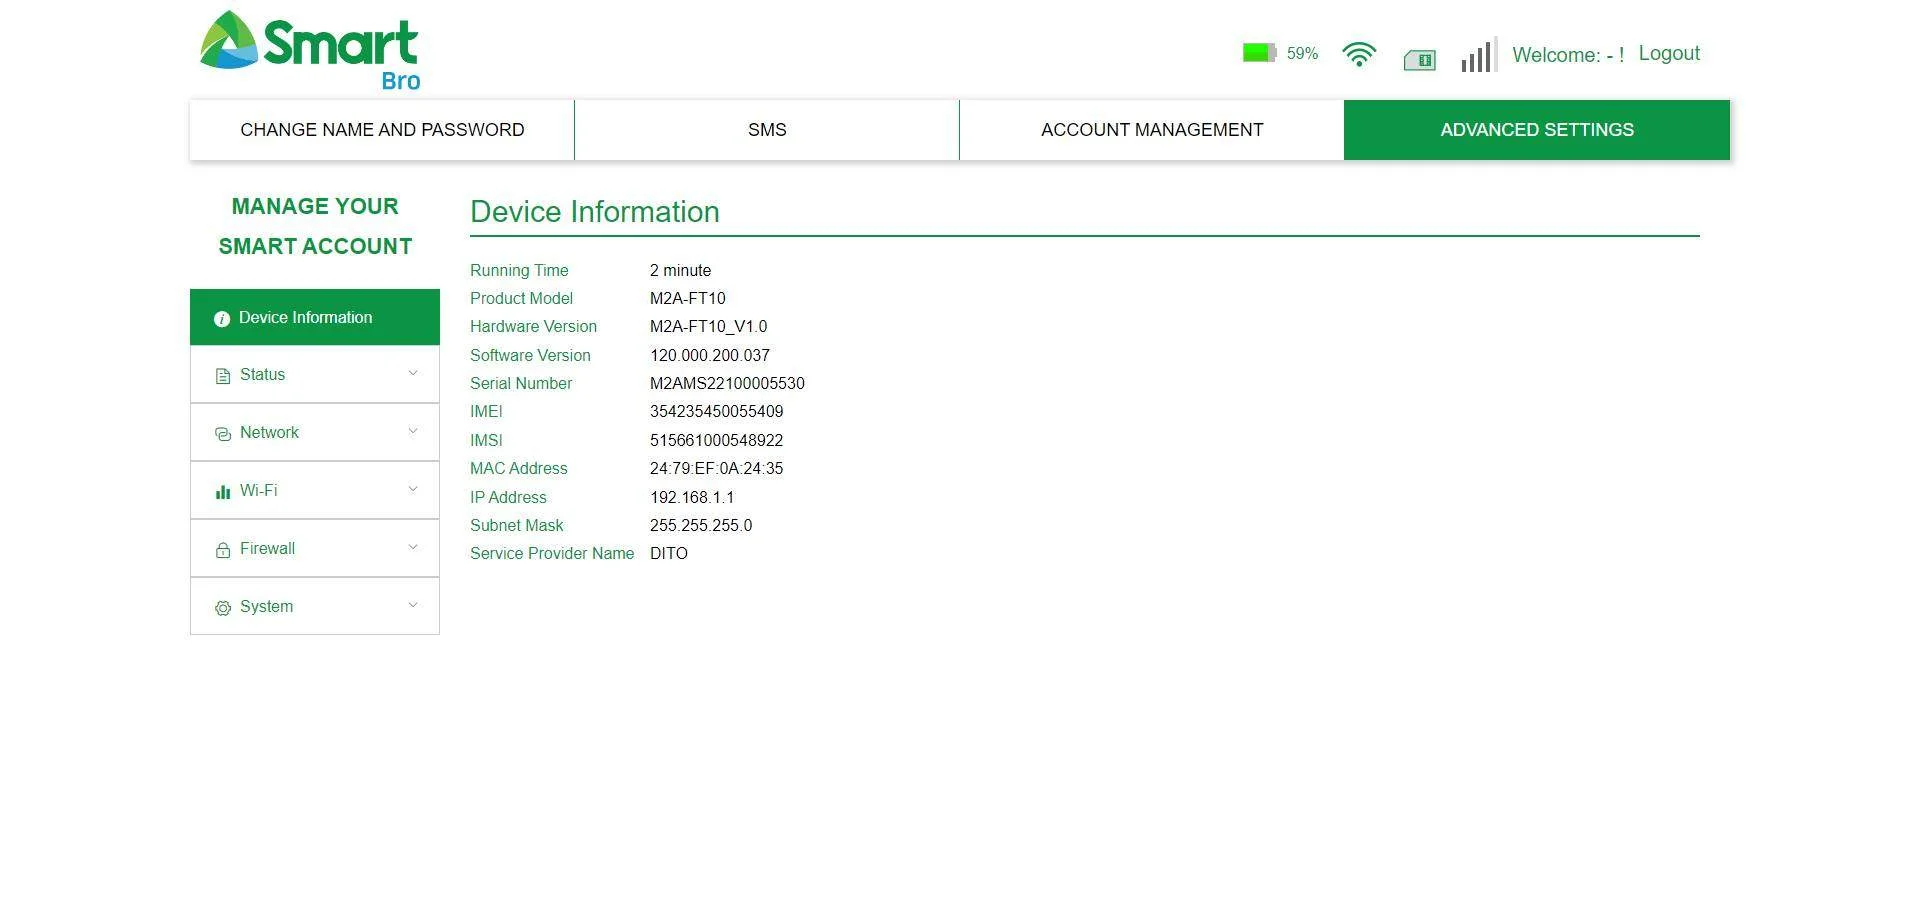Image resolution: width=1920 pixels, height=904 pixels.
Task: Open the Account Management tab
Action: tap(1152, 130)
